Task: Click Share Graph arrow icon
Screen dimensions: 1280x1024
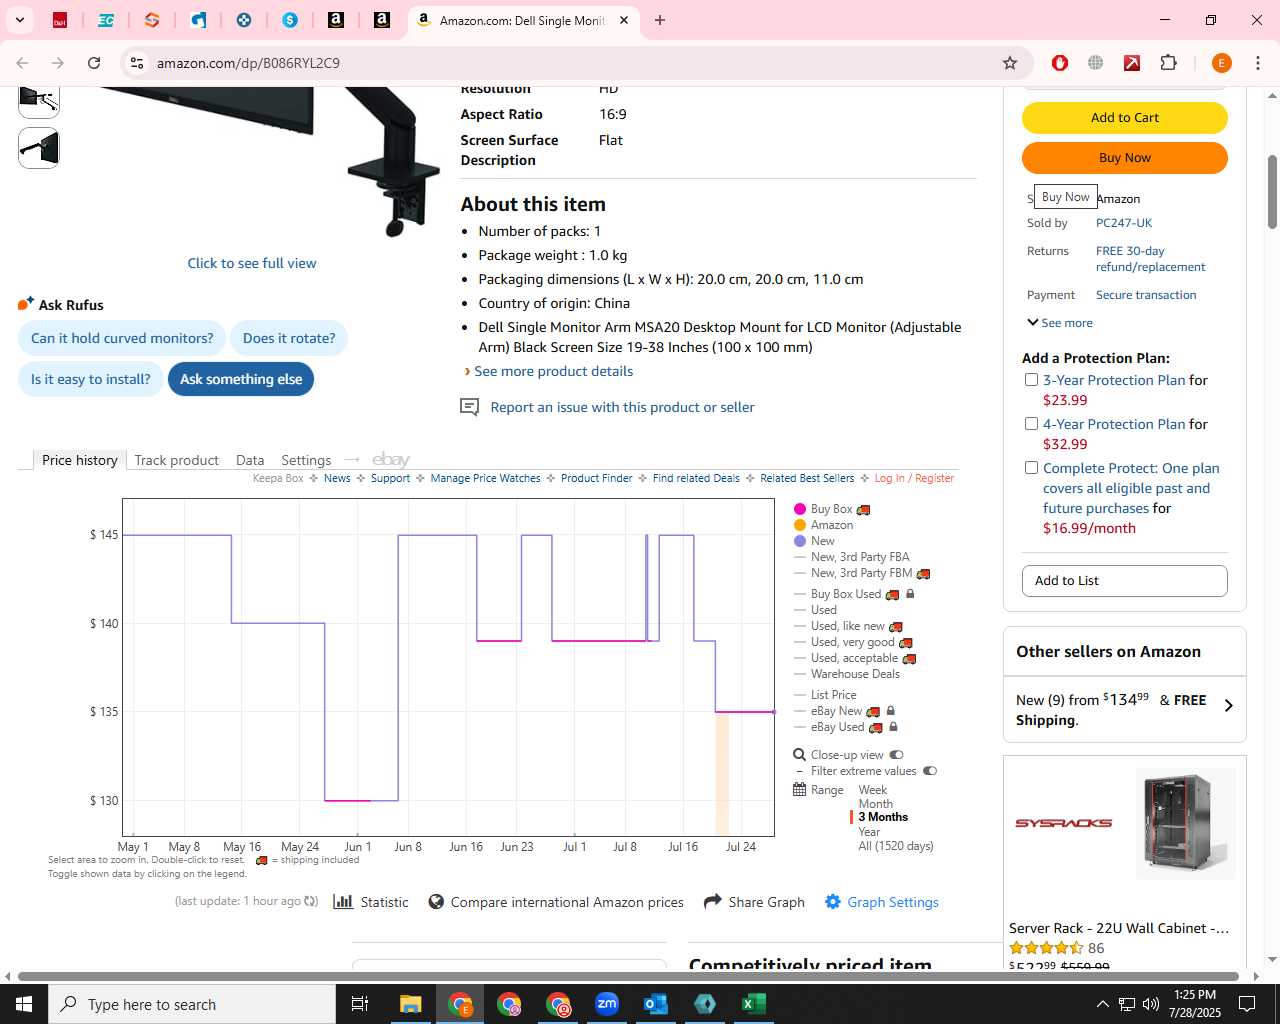Action: coord(713,902)
